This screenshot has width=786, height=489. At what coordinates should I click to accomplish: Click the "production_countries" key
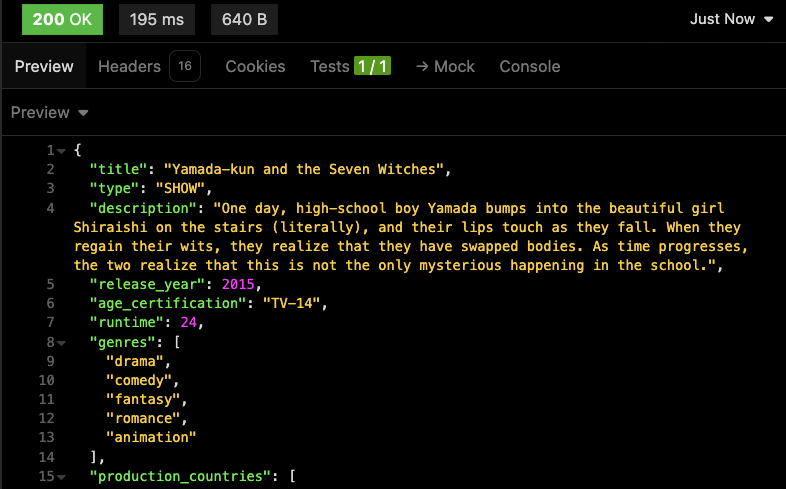coord(180,476)
